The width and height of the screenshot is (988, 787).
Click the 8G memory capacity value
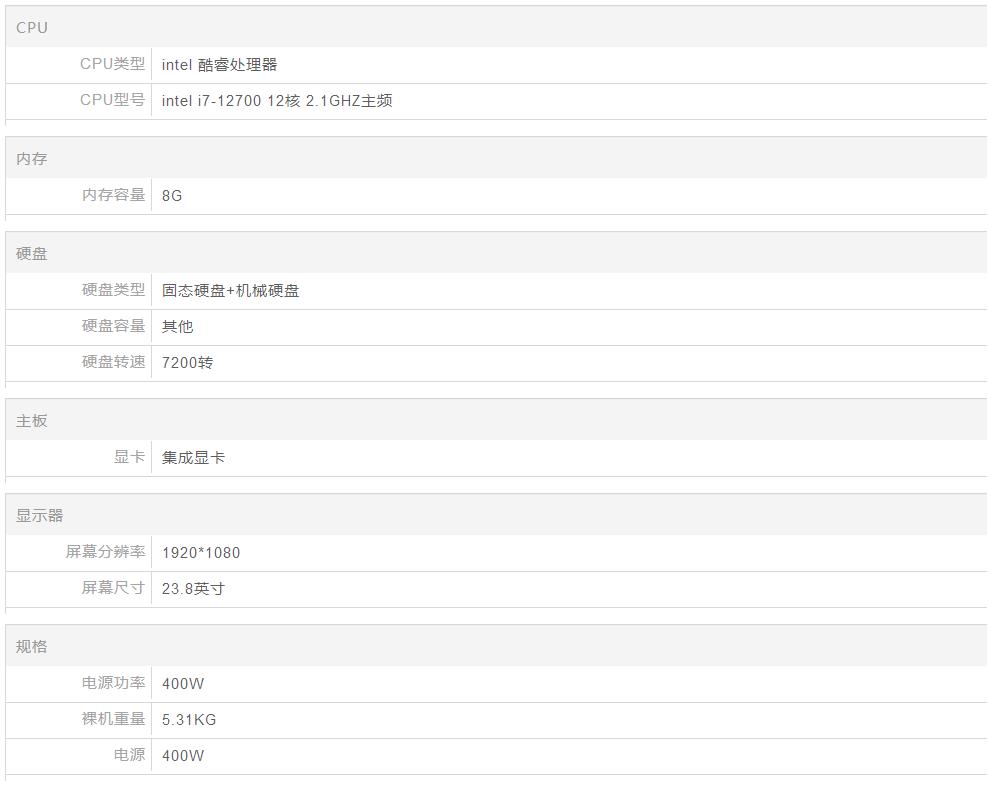tap(172, 196)
